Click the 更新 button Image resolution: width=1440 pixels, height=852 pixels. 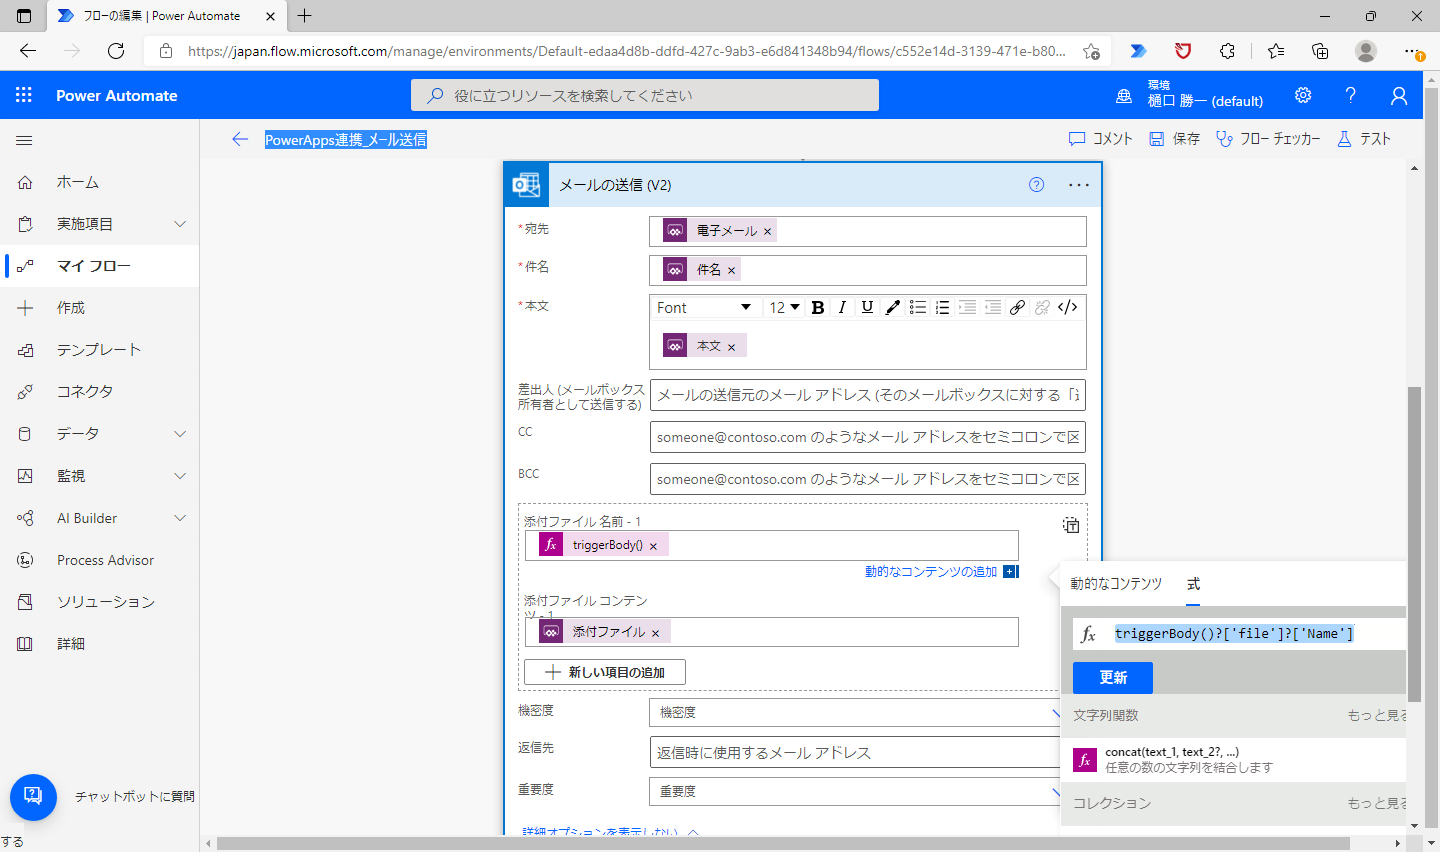pos(1113,678)
